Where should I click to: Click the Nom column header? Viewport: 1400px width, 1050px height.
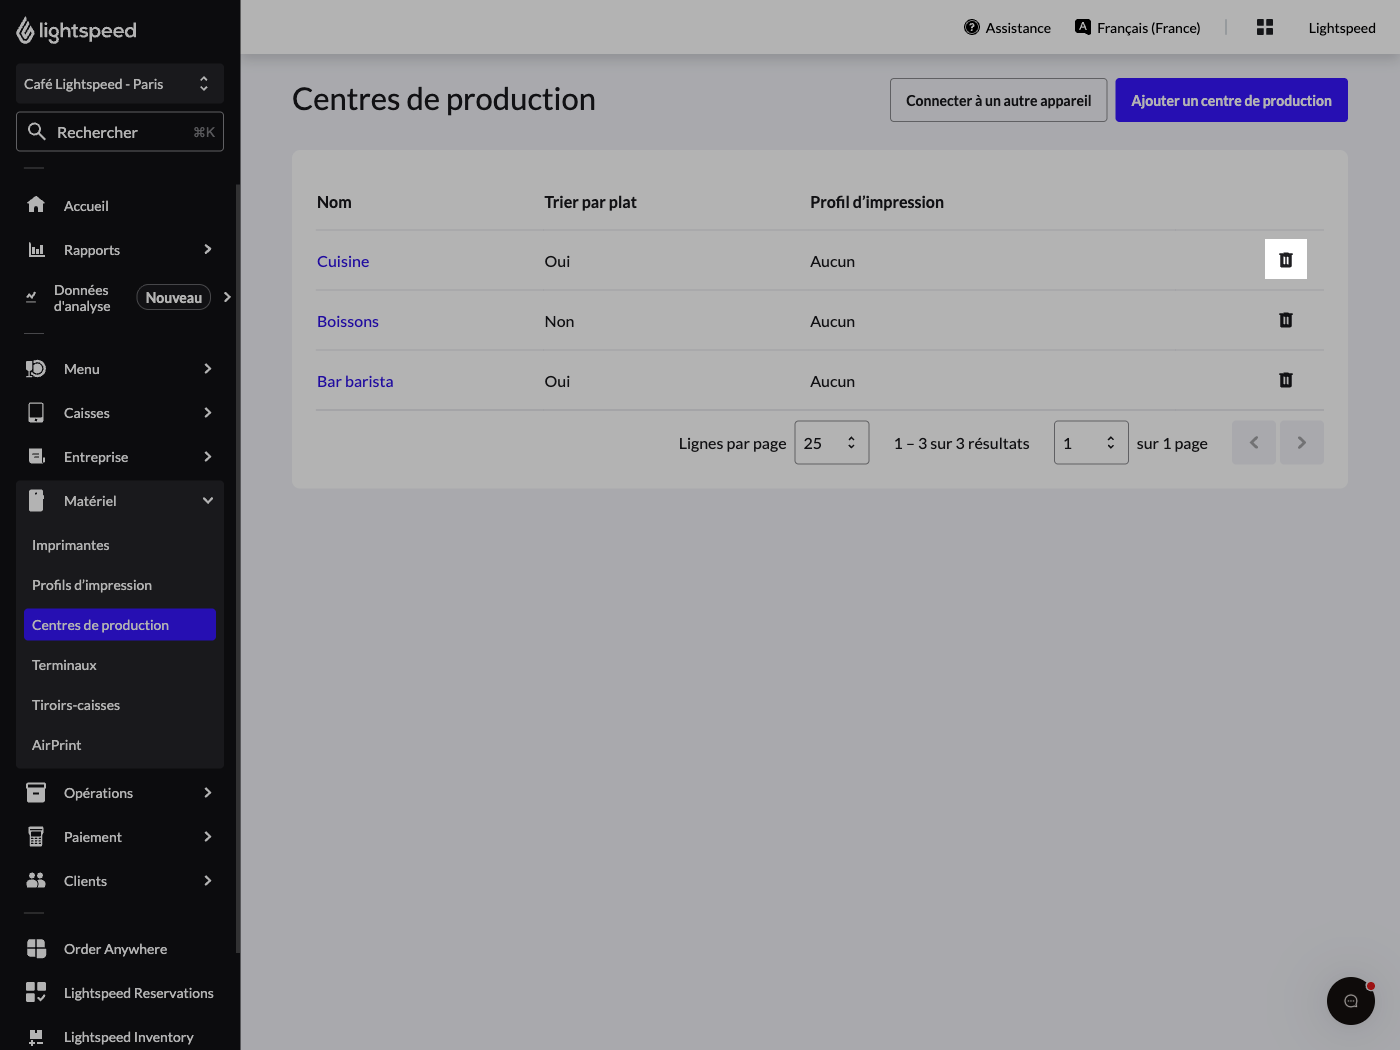(334, 202)
